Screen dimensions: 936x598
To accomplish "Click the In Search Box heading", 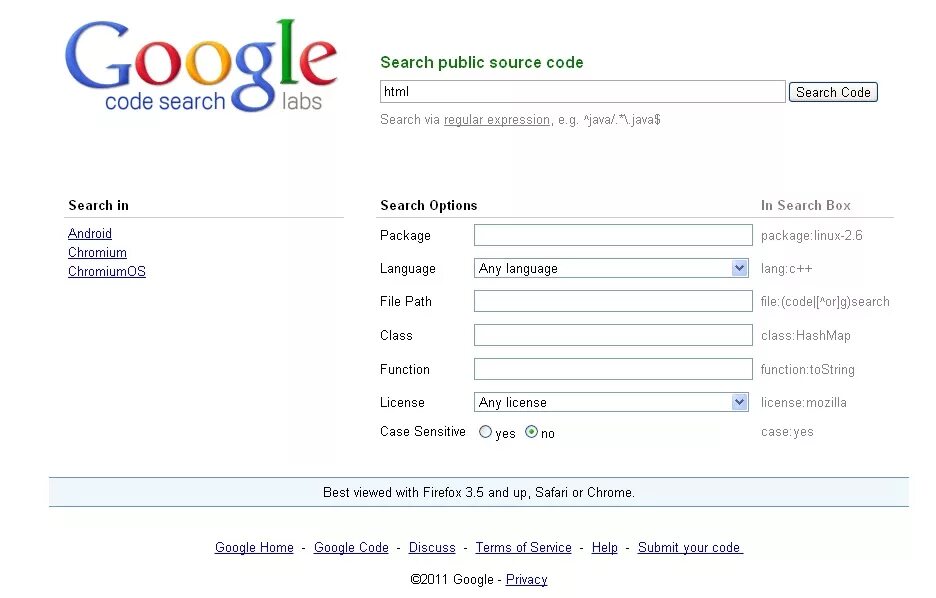I will click(x=806, y=205).
